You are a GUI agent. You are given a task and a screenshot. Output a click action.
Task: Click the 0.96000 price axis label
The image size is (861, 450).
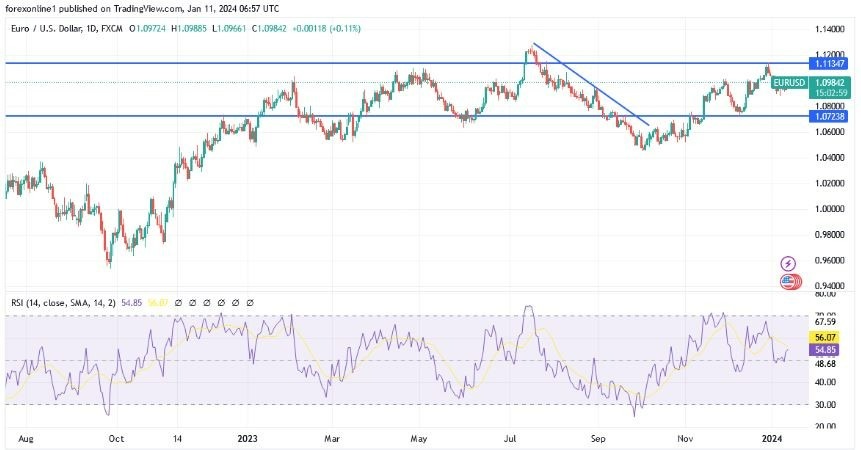(830, 261)
